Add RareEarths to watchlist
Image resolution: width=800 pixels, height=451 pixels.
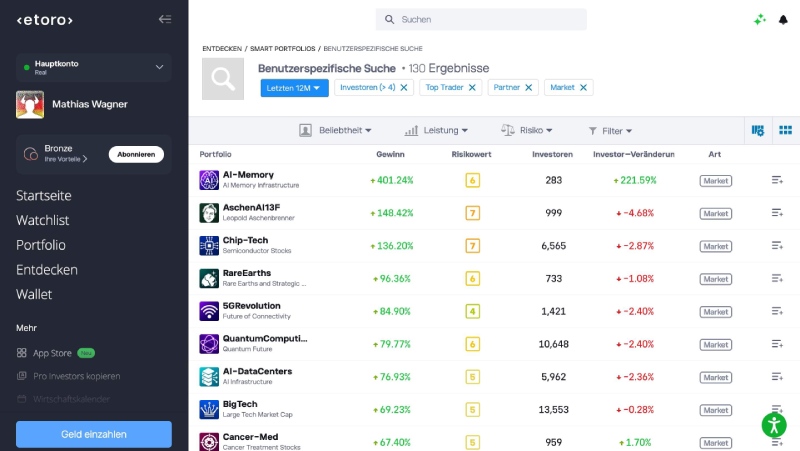pos(777,279)
